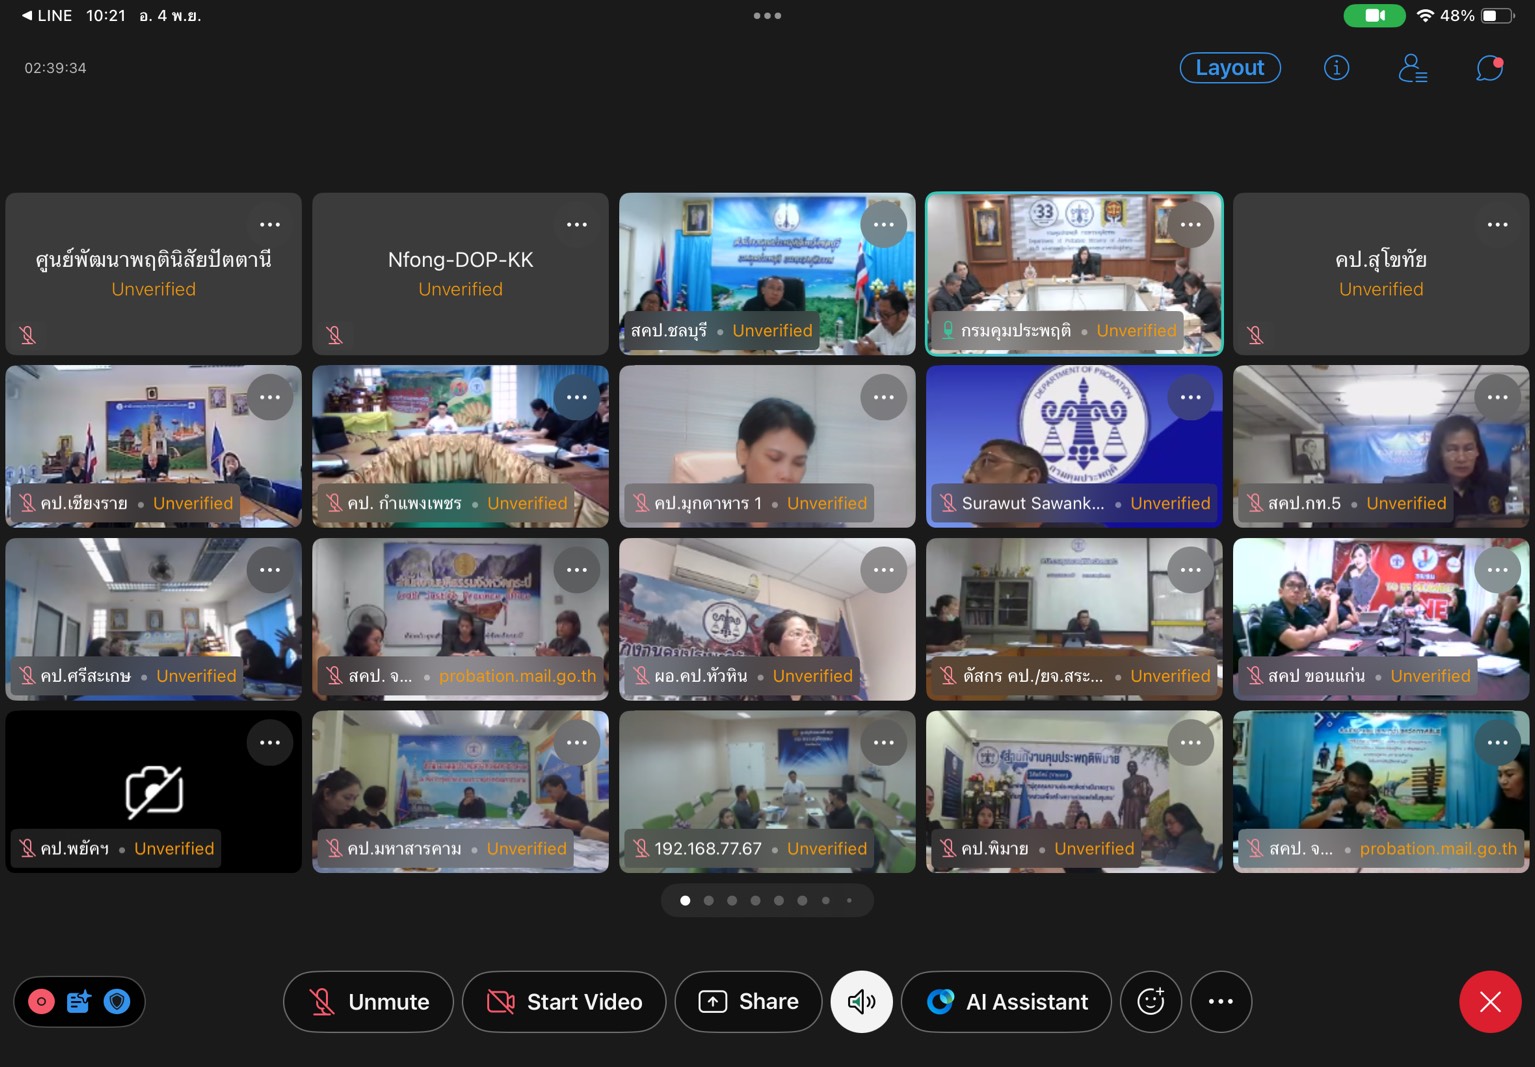Screen dimensions: 1535x1067
Task: Open more options on สคป.ชลบุรี tile
Action: tap(884, 225)
